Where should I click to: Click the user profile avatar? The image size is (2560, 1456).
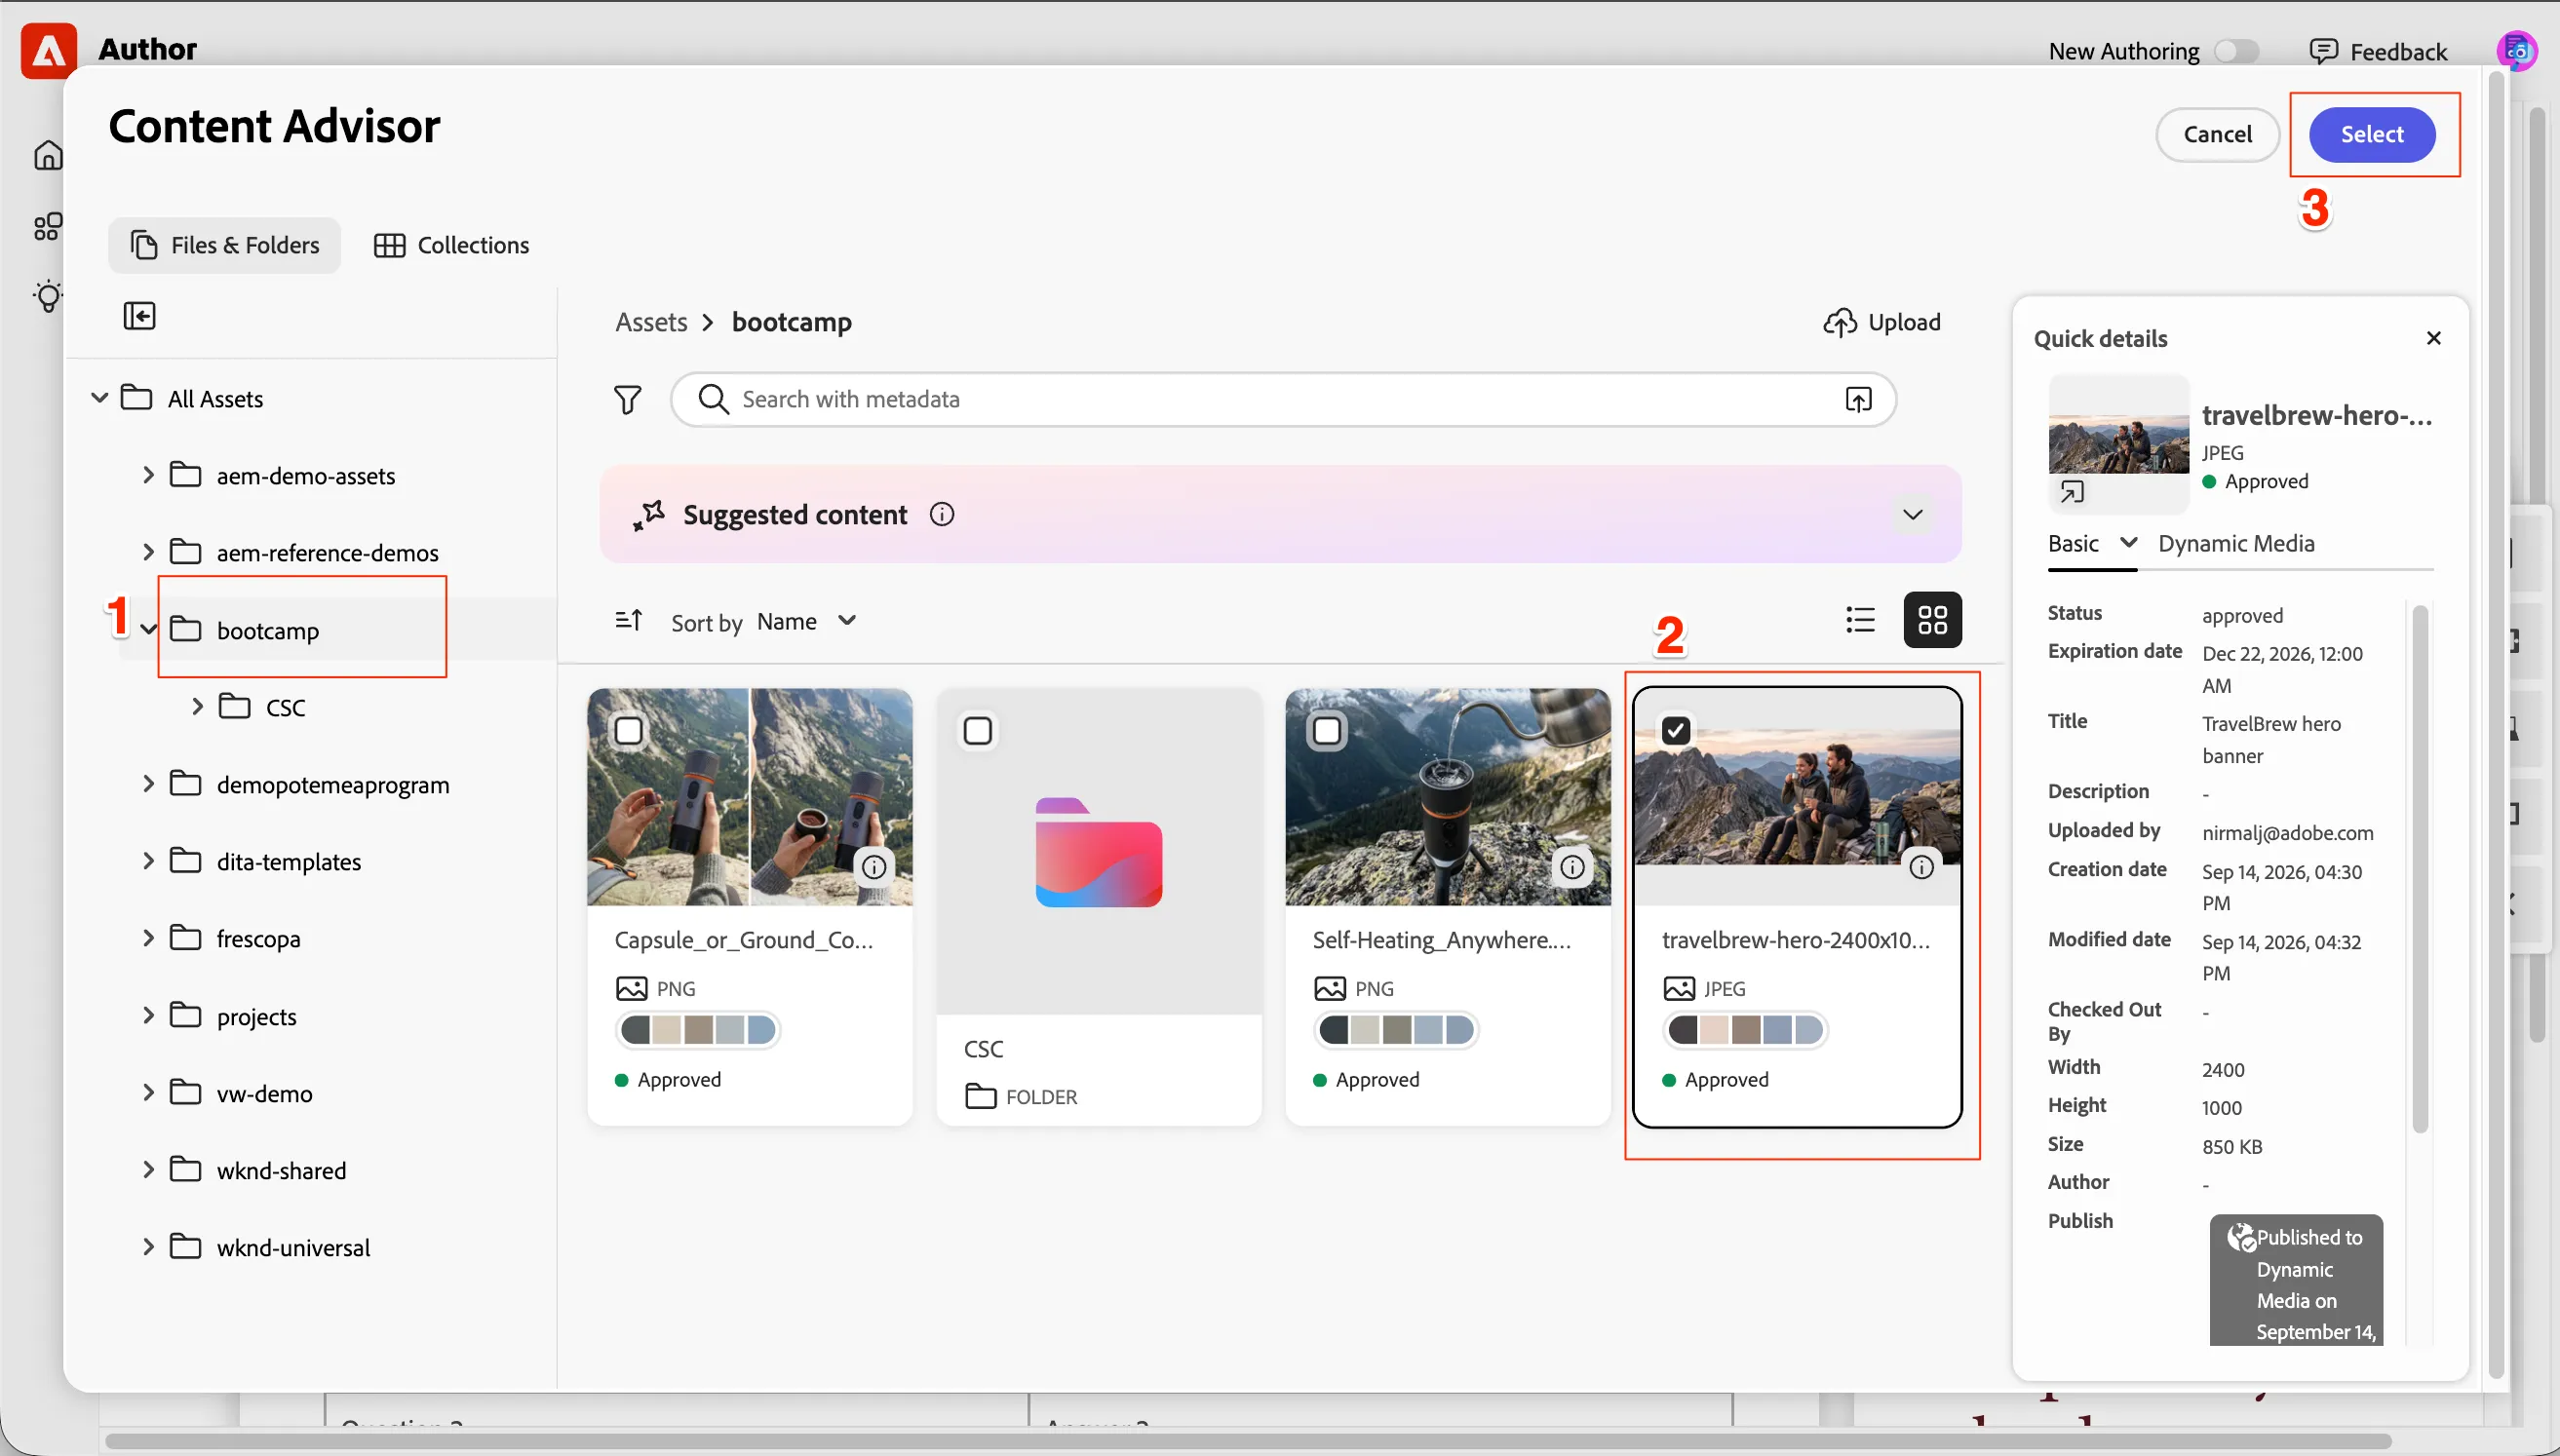(2516, 50)
